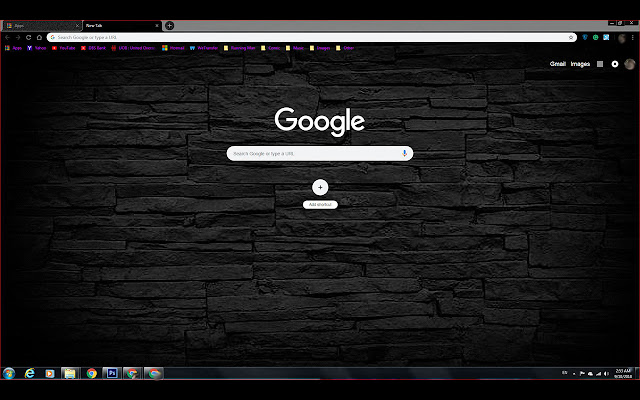This screenshot has height=400, width=640.
Task: Launch Internet Explorer from the taskbar
Action: (29, 373)
